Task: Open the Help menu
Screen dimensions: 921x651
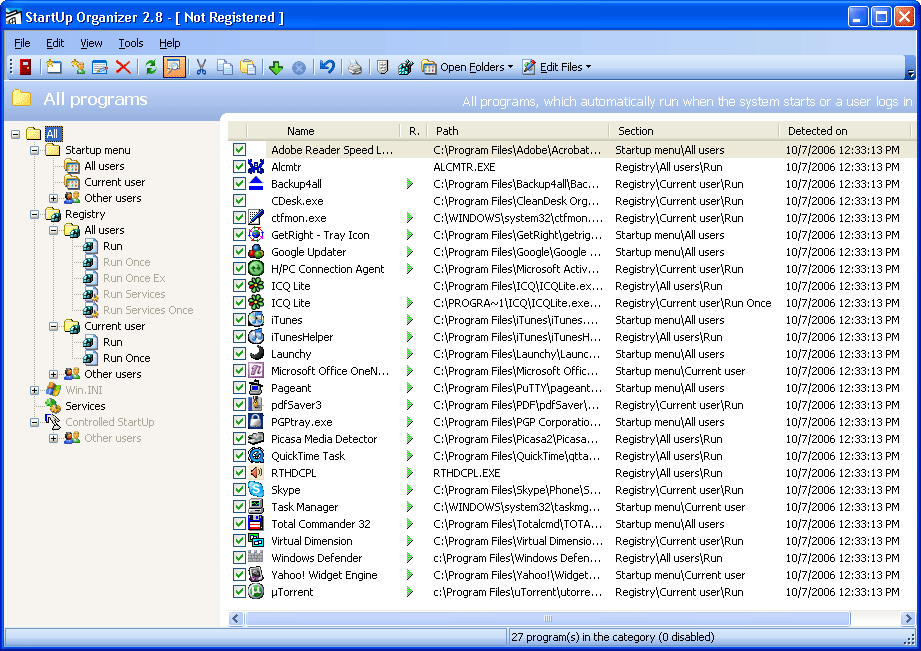Action: pyautogui.click(x=169, y=43)
